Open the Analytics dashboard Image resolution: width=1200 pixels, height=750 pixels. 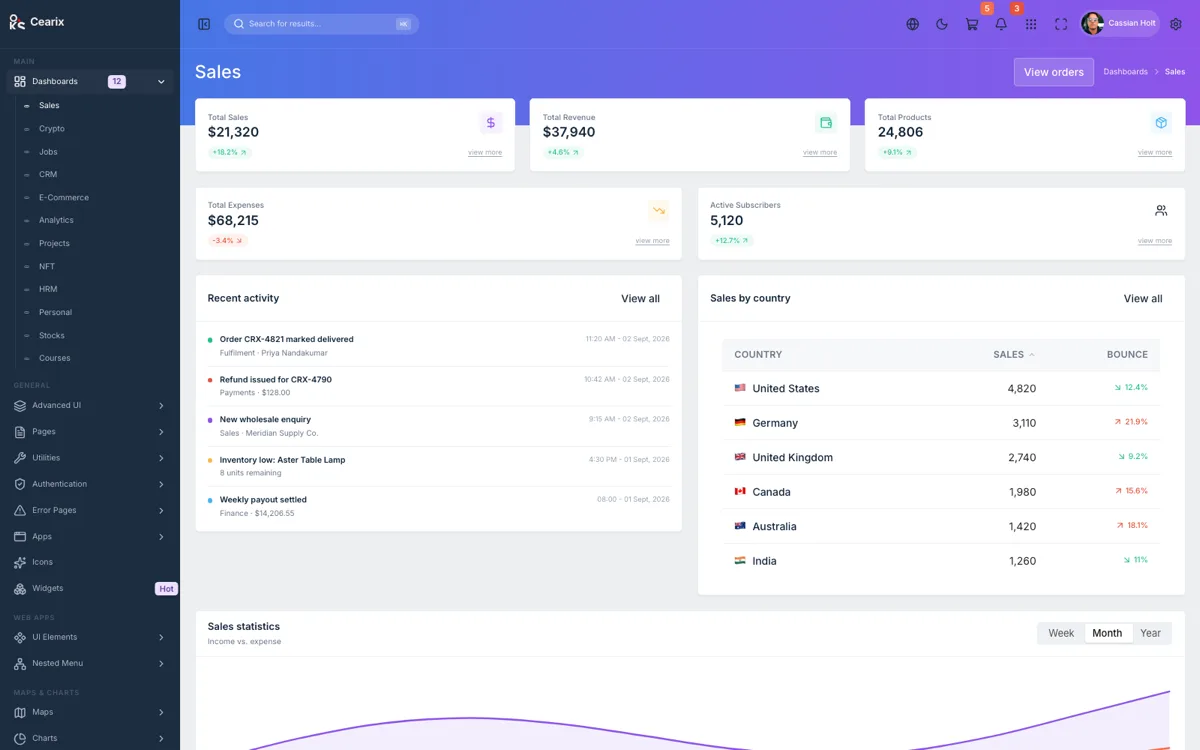point(56,220)
